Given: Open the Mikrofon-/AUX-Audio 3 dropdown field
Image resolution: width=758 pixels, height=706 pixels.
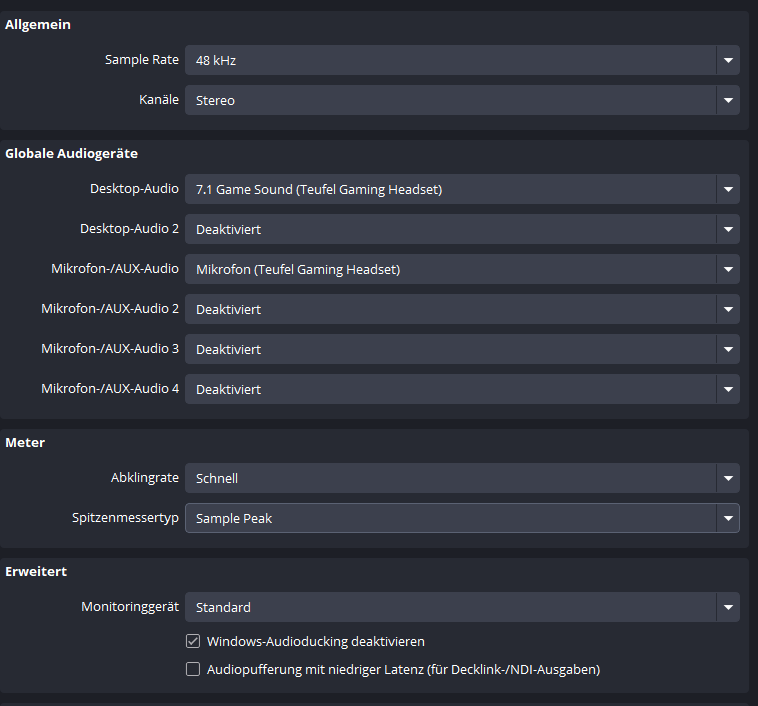Looking at the screenshot, I should (x=450, y=349).
